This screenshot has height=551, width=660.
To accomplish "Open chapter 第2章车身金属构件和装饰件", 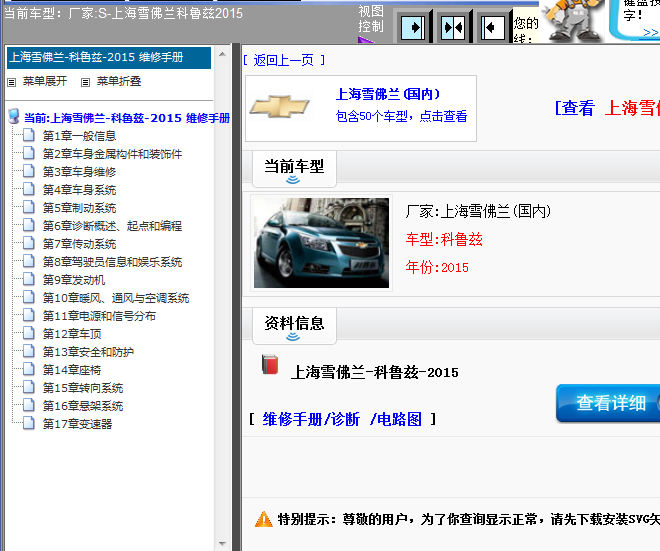I will pos(112,154).
